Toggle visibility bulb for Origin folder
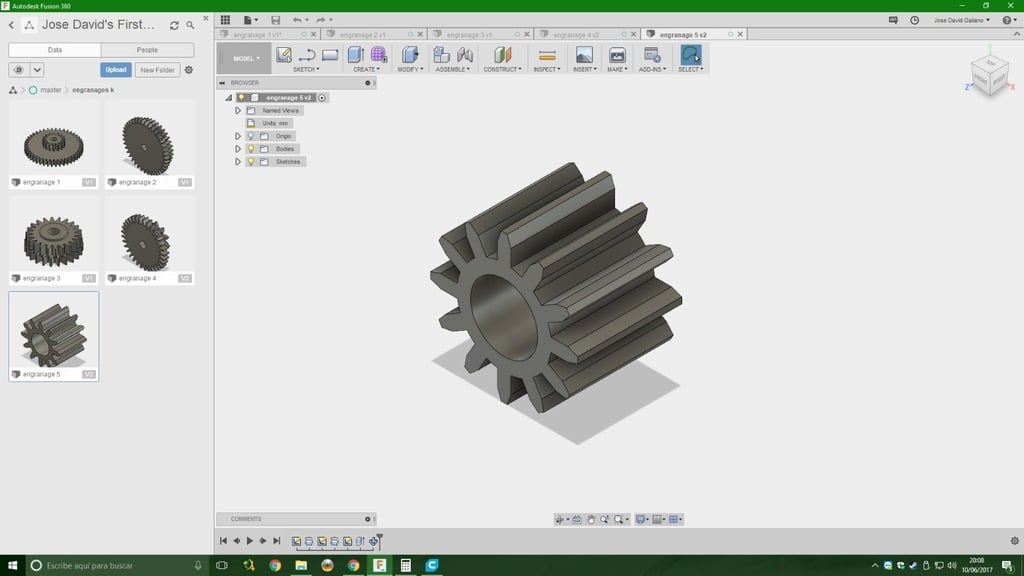 coord(251,136)
